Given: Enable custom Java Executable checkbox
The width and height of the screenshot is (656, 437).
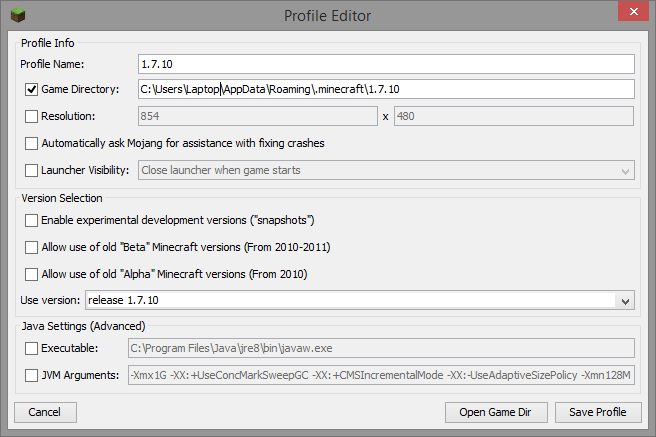Looking at the screenshot, I should pos(32,348).
